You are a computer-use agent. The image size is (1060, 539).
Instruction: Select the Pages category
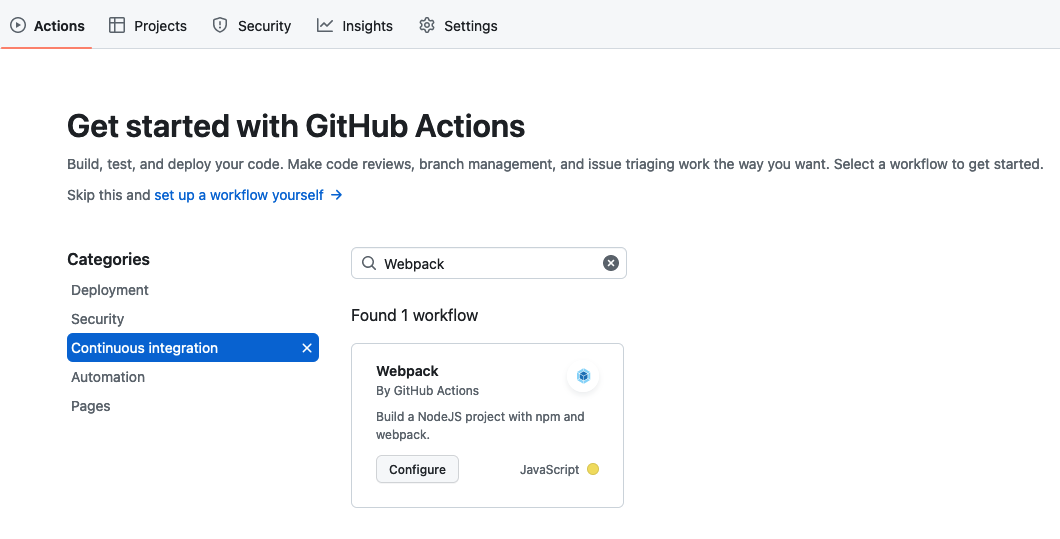pyautogui.click(x=91, y=406)
